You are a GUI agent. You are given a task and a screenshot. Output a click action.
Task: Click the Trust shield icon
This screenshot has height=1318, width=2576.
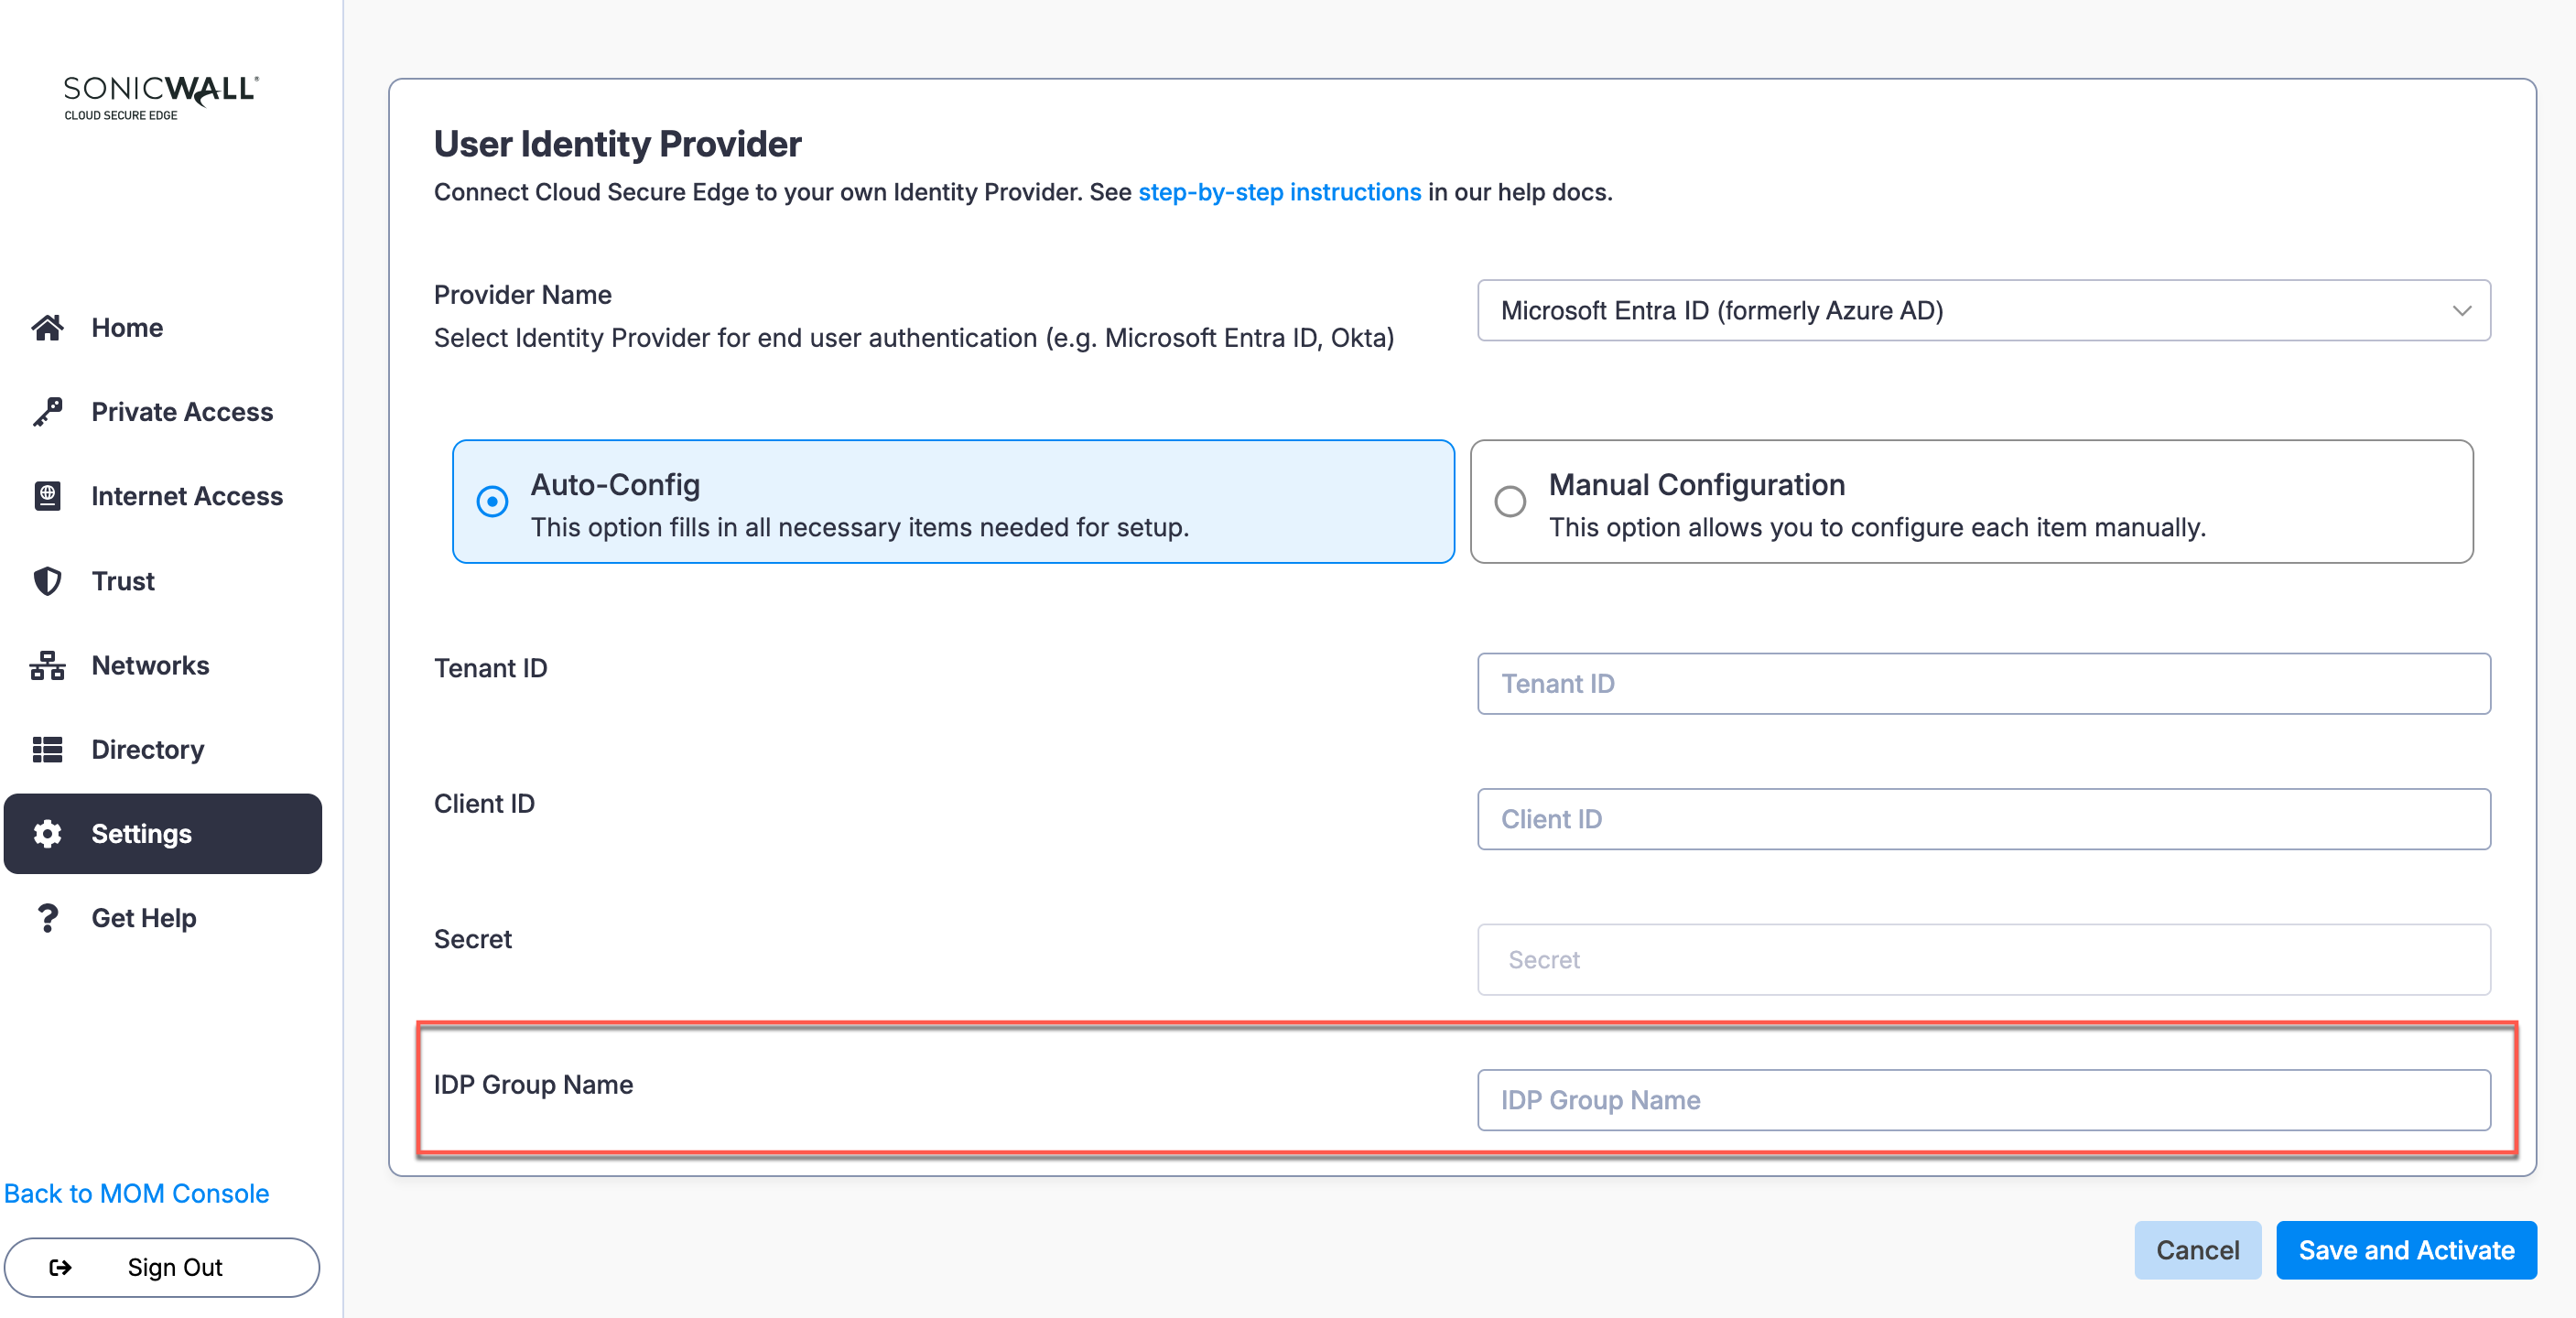pyautogui.click(x=47, y=581)
